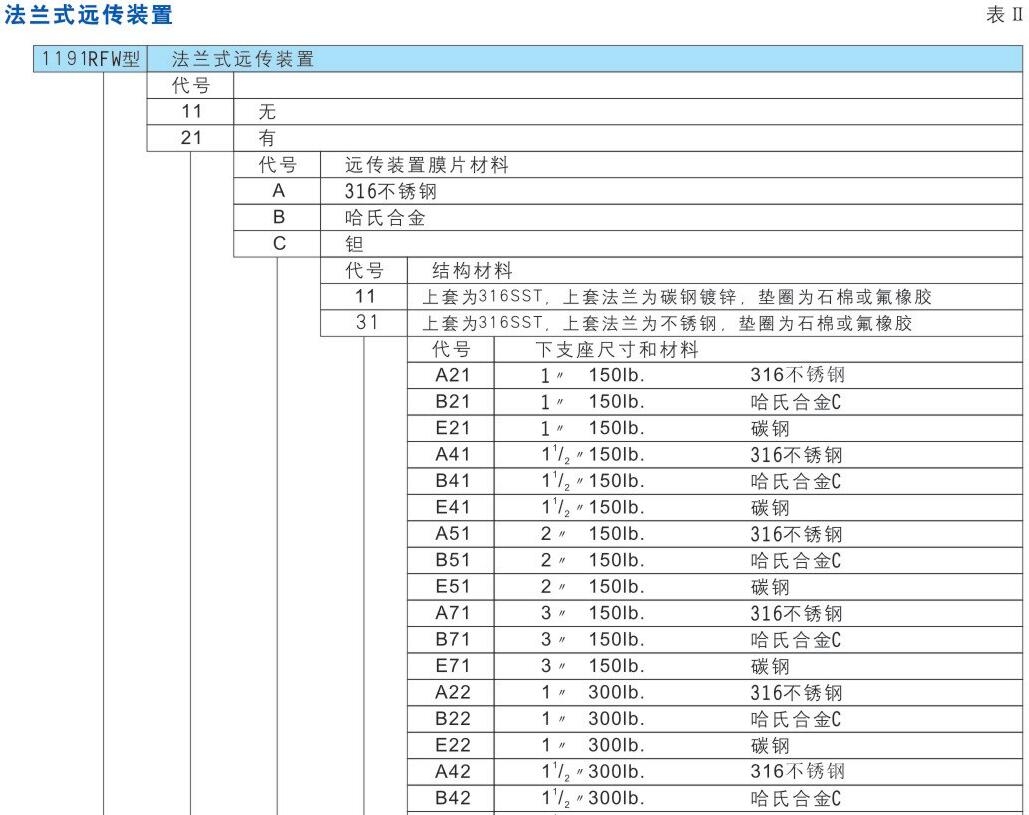Click code 21 beside 有

[190, 139]
